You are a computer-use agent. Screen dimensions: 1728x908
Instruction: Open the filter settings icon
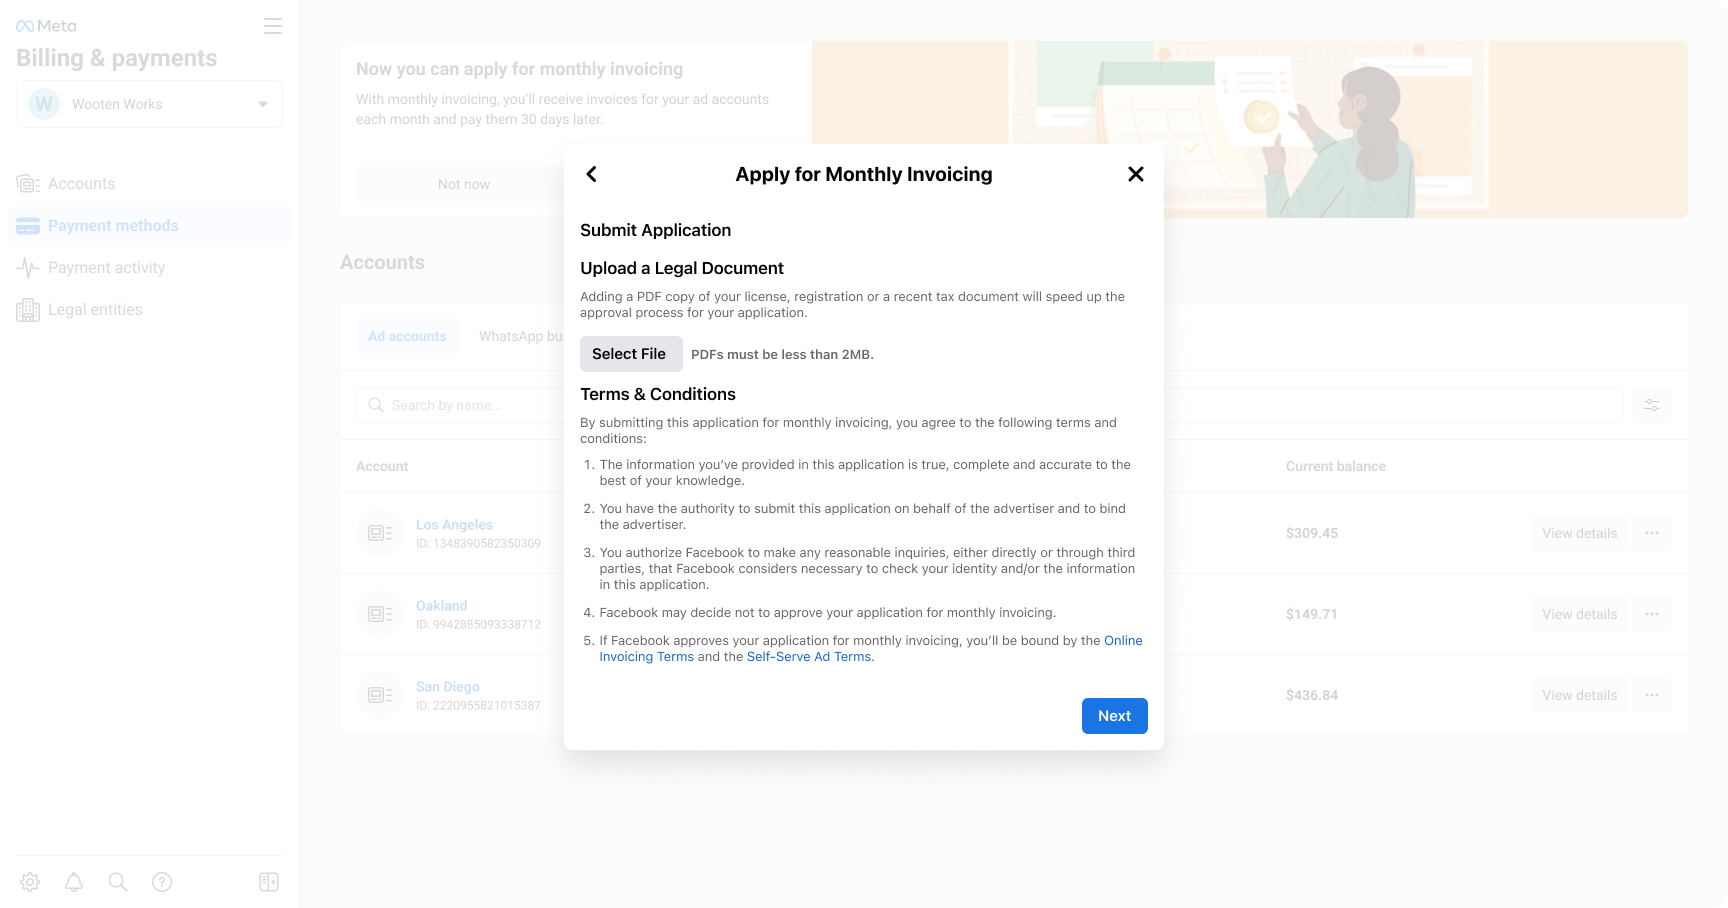(1652, 405)
